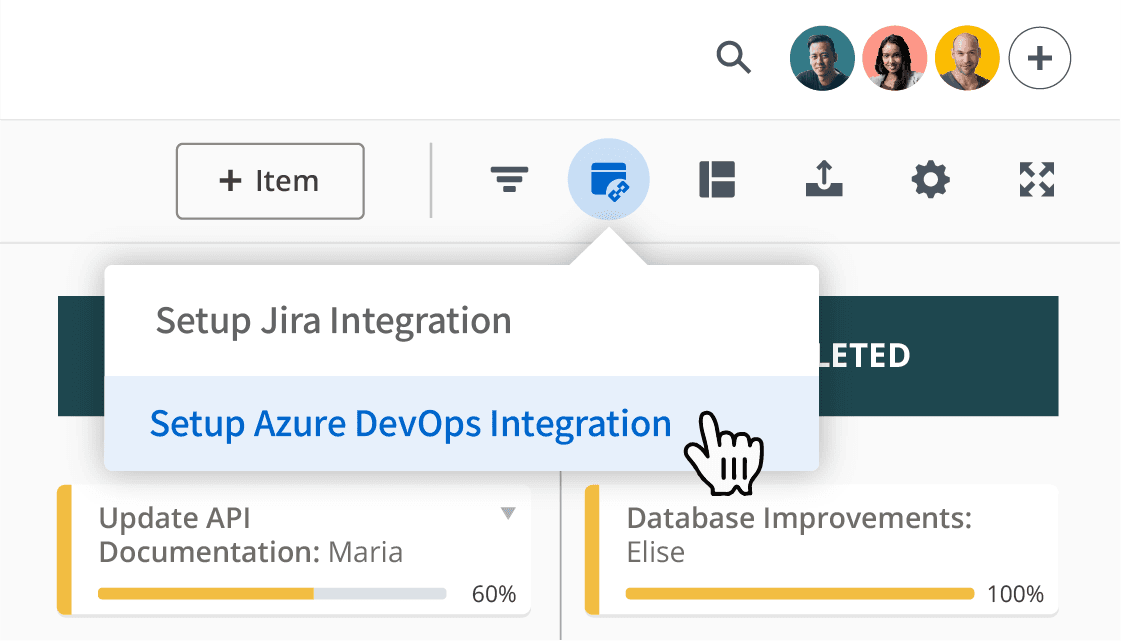This screenshot has height=641, width=1121.
Task: Open the layout panel icon
Action: pos(717,181)
